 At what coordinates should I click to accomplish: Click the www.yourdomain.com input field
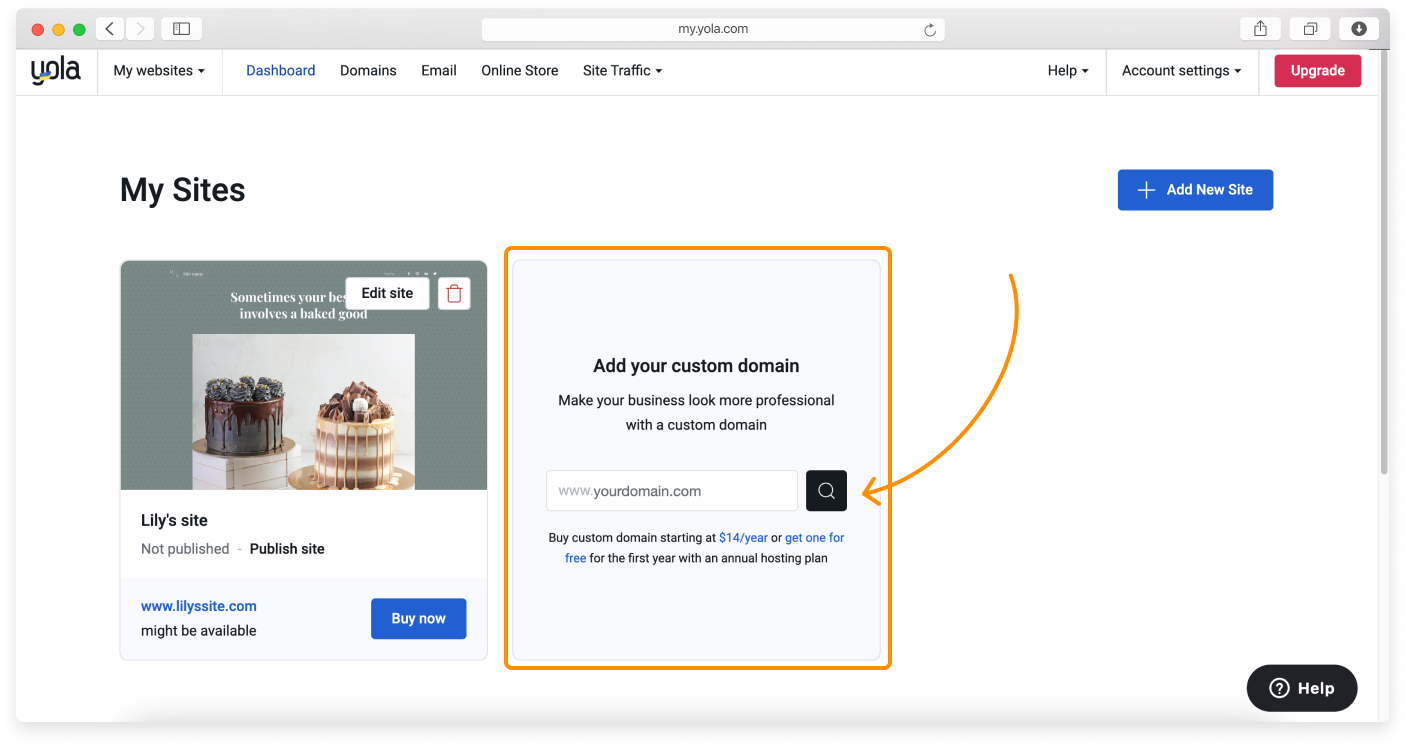point(671,490)
